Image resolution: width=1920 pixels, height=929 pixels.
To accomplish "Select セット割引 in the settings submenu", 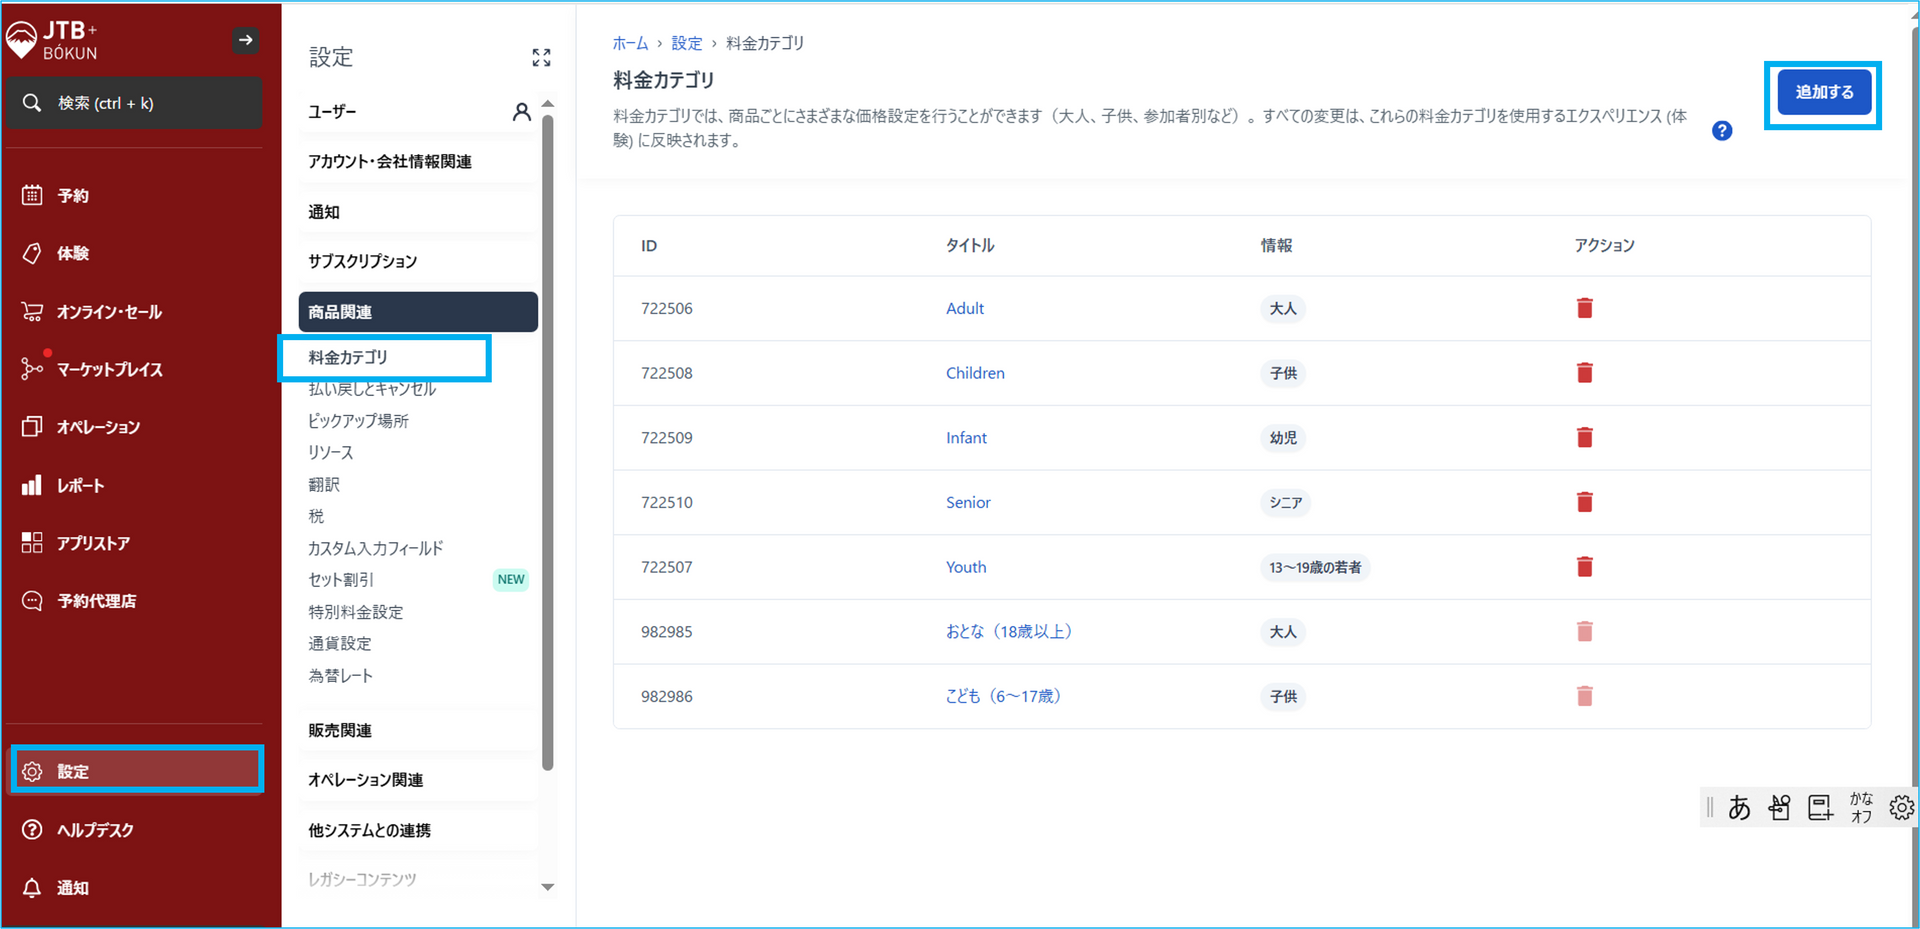I will point(341,580).
